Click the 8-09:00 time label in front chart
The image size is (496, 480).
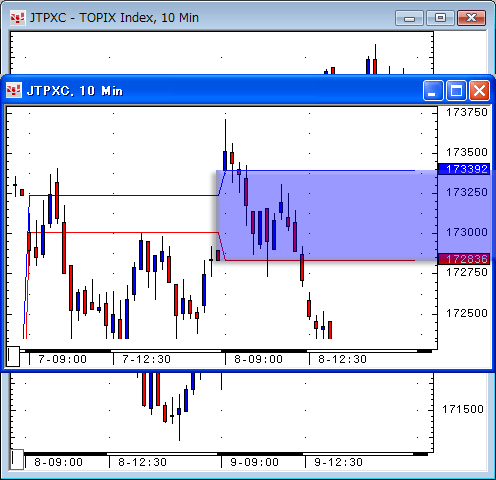tap(258, 359)
